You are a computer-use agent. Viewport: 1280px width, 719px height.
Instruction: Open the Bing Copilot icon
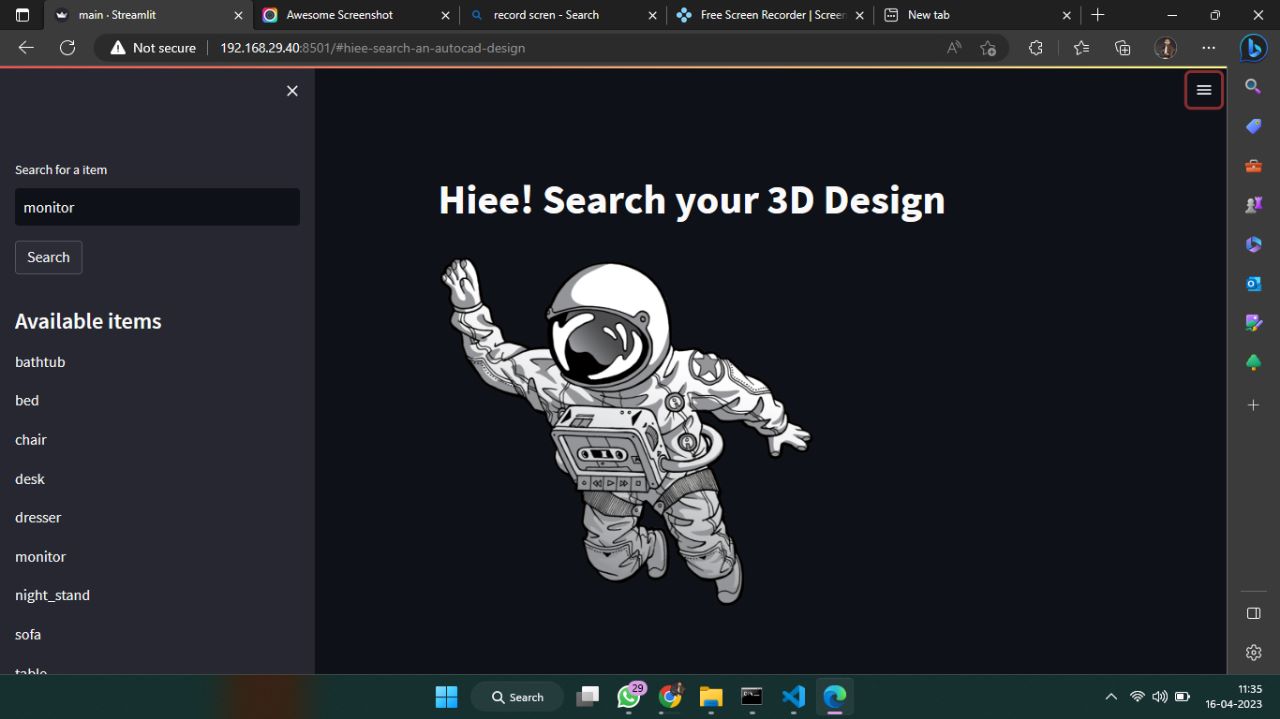(1253, 48)
